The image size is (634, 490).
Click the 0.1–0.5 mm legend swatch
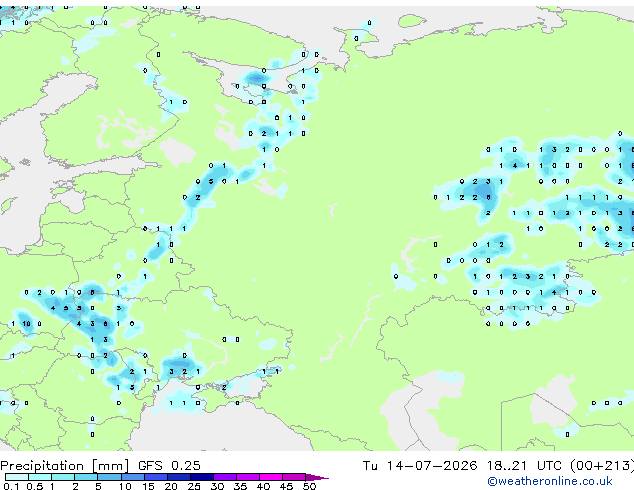pyautogui.click(x=17, y=477)
